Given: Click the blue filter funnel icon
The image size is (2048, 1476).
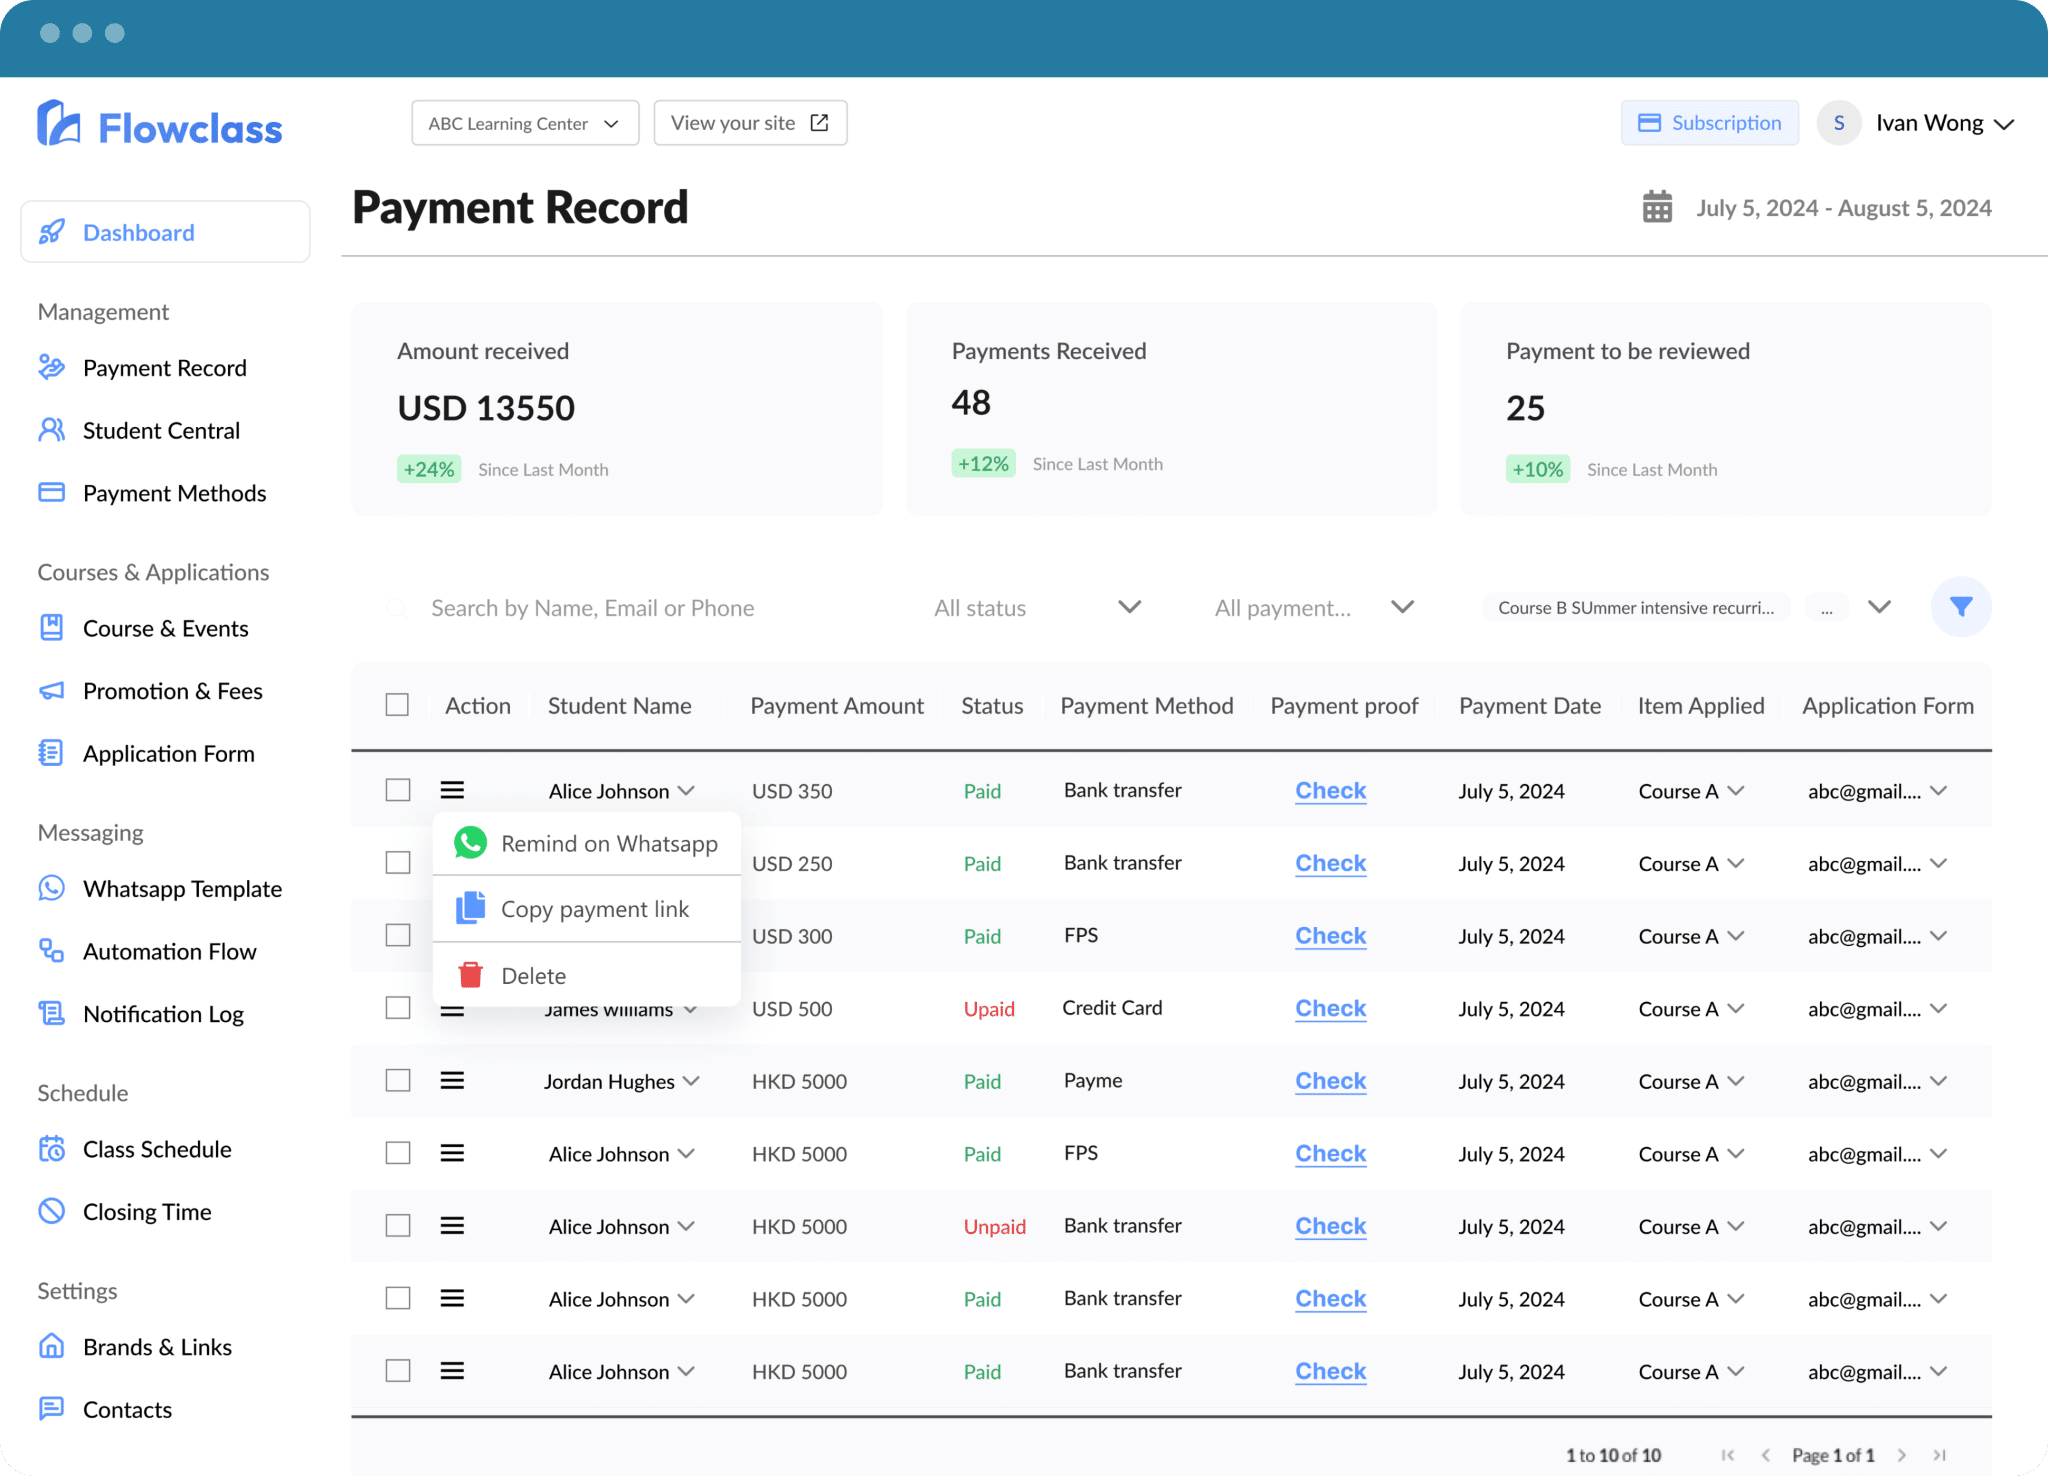Looking at the screenshot, I should [1961, 607].
